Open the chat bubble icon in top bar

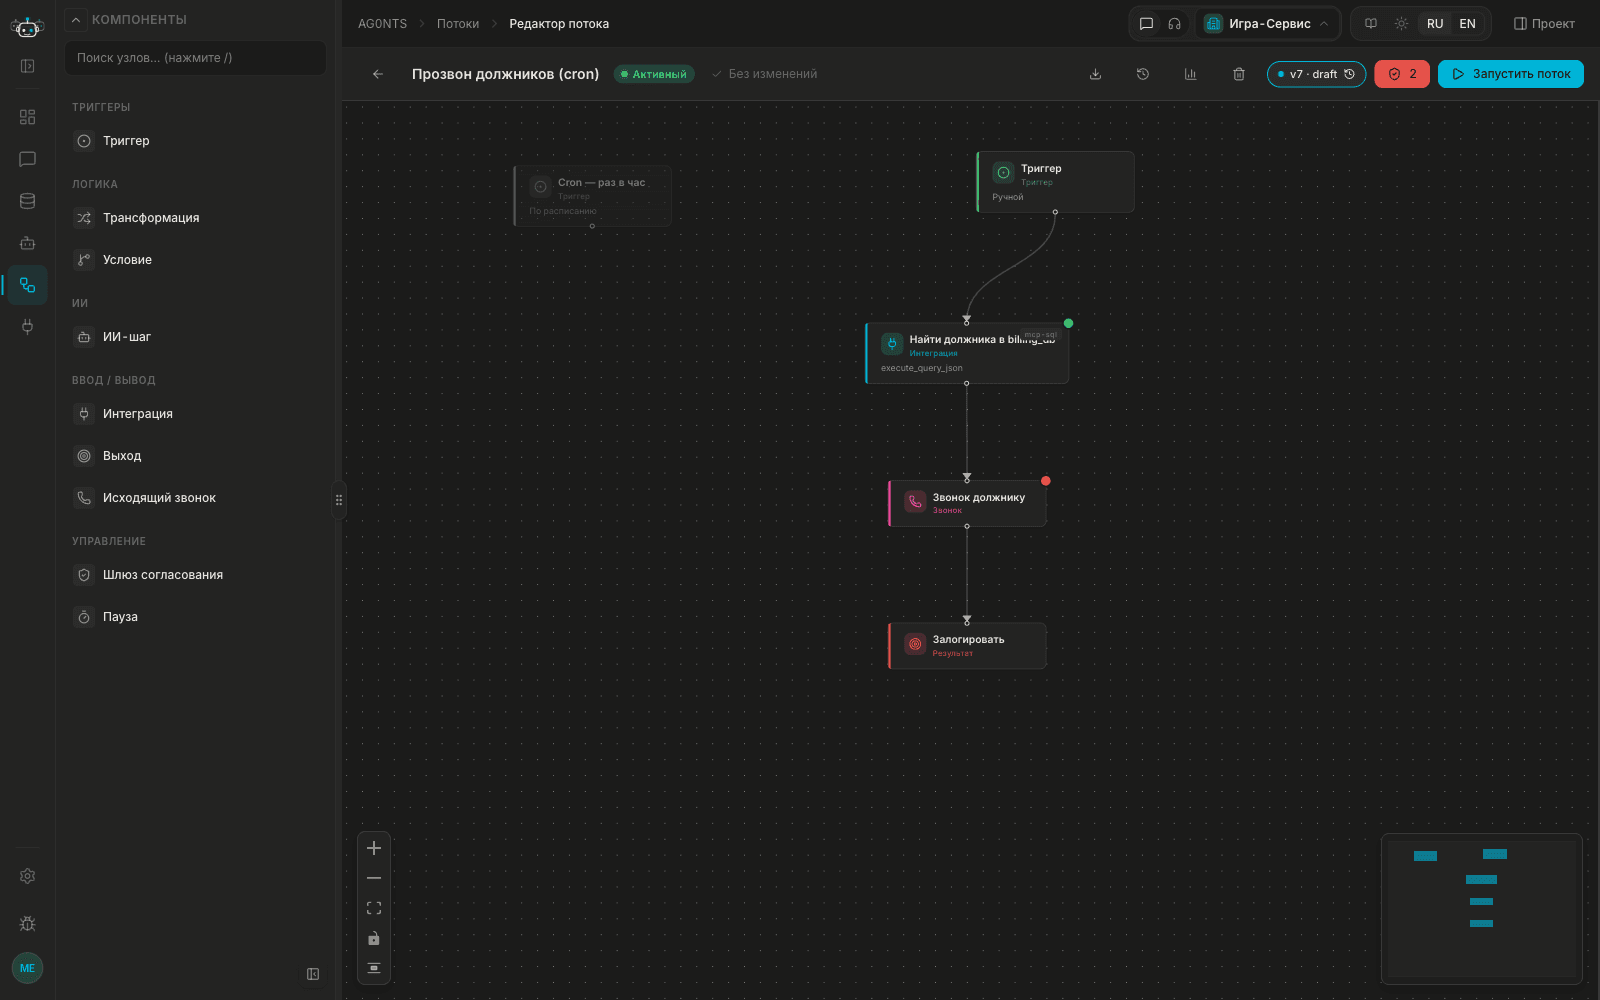tap(1147, 24)
